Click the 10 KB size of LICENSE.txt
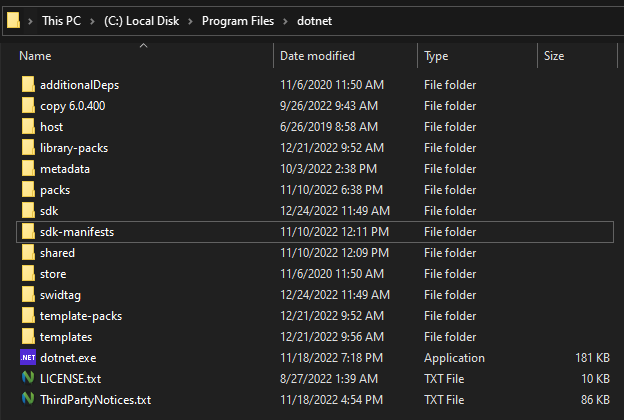 tap(595, 379)
